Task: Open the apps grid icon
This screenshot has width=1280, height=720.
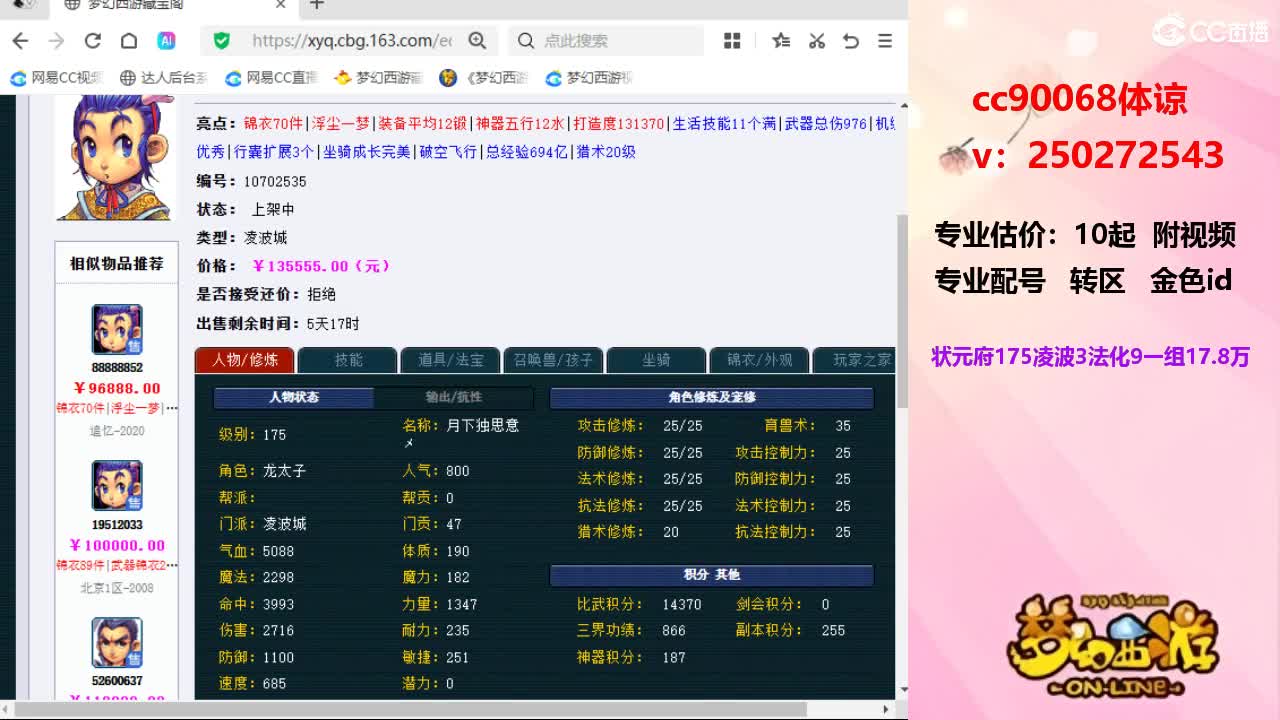Action: (732, 41)
